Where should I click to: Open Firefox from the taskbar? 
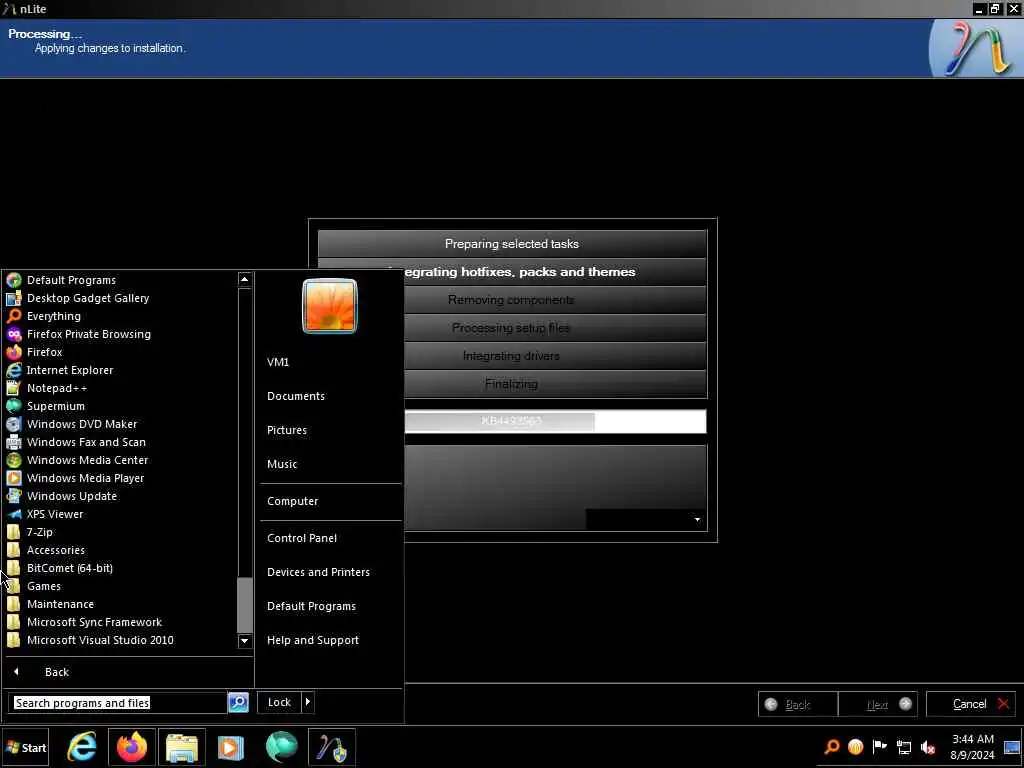point(132,747)
